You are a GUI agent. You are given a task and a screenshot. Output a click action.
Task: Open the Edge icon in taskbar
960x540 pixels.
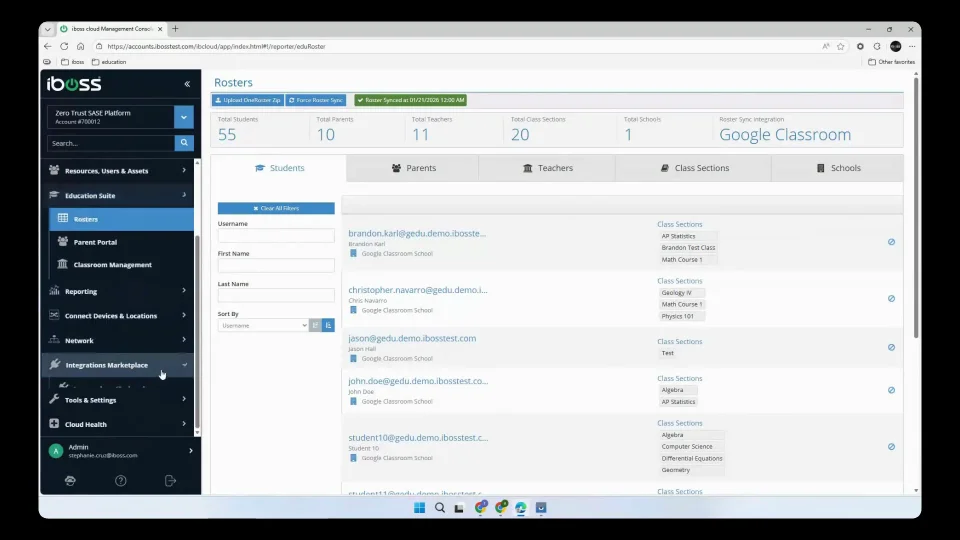tap(520, 508)
